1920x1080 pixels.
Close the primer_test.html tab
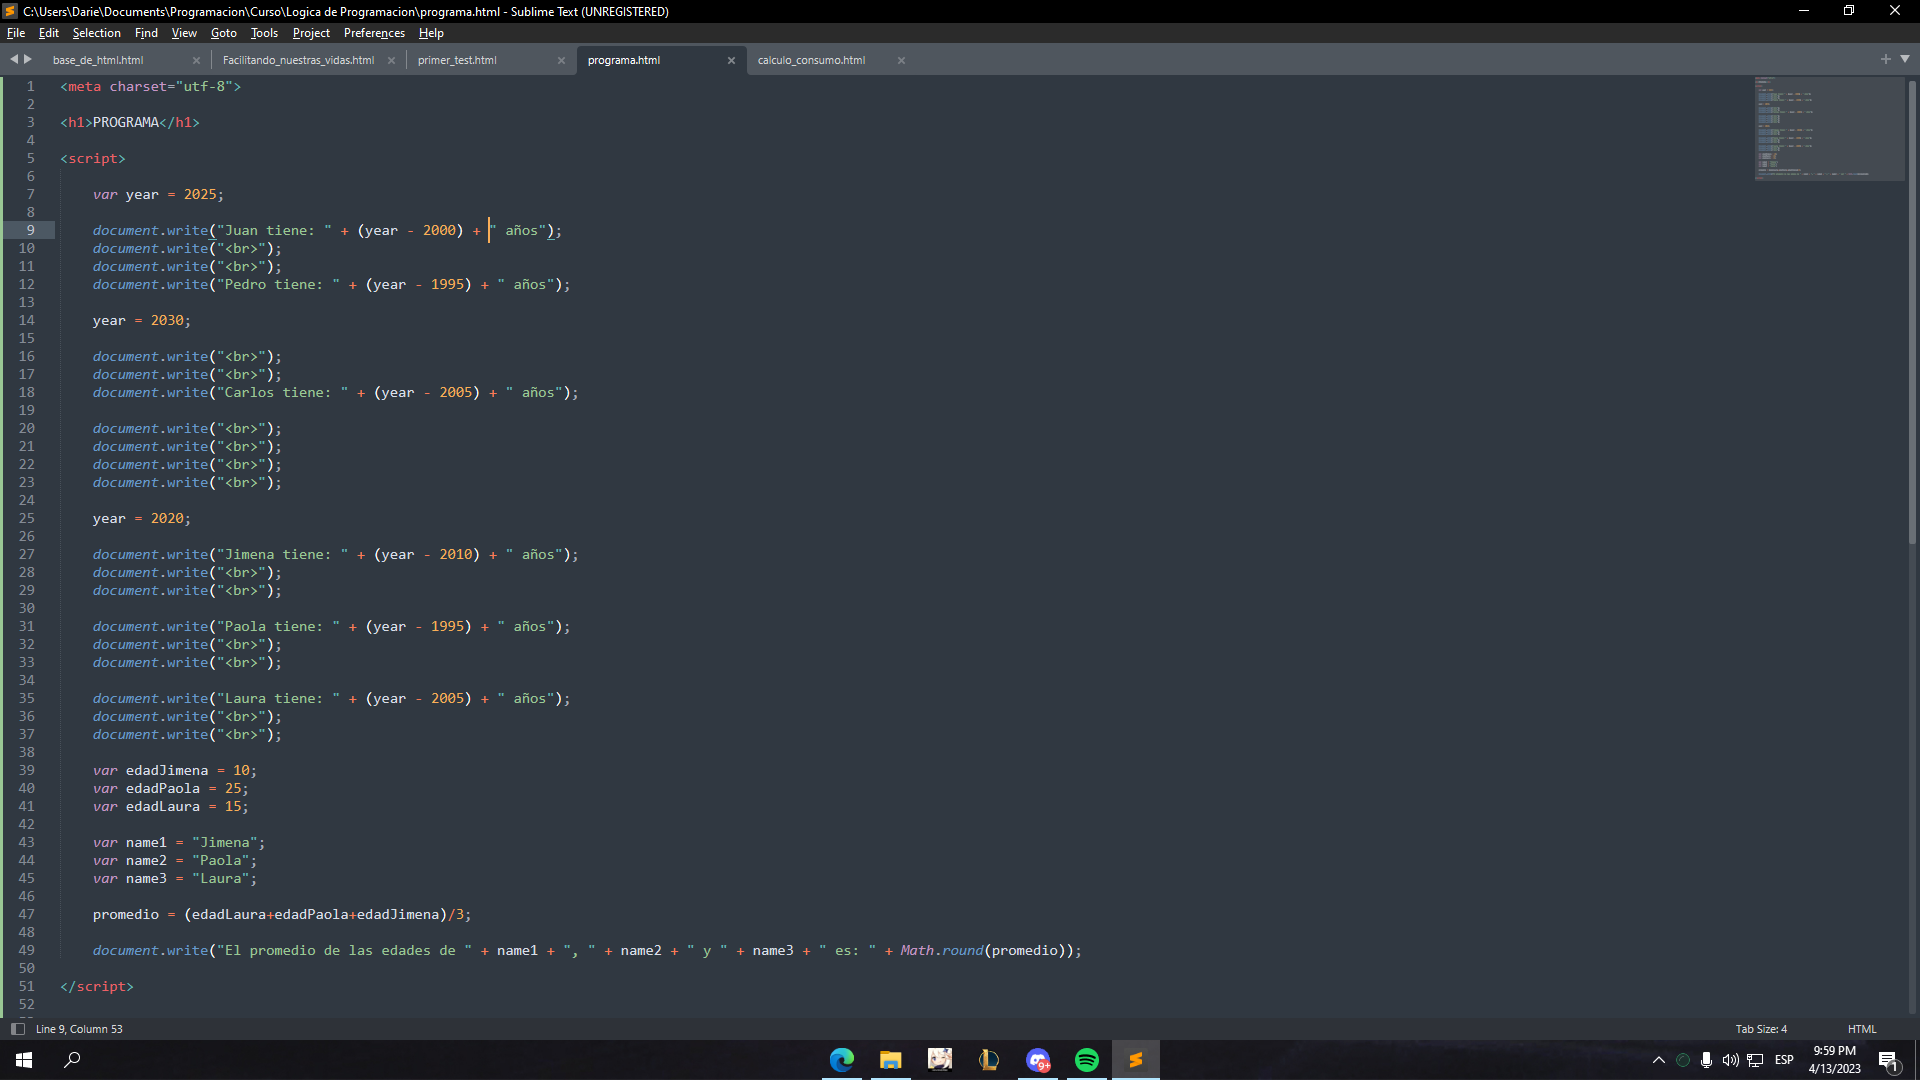(x=561, y=61)
